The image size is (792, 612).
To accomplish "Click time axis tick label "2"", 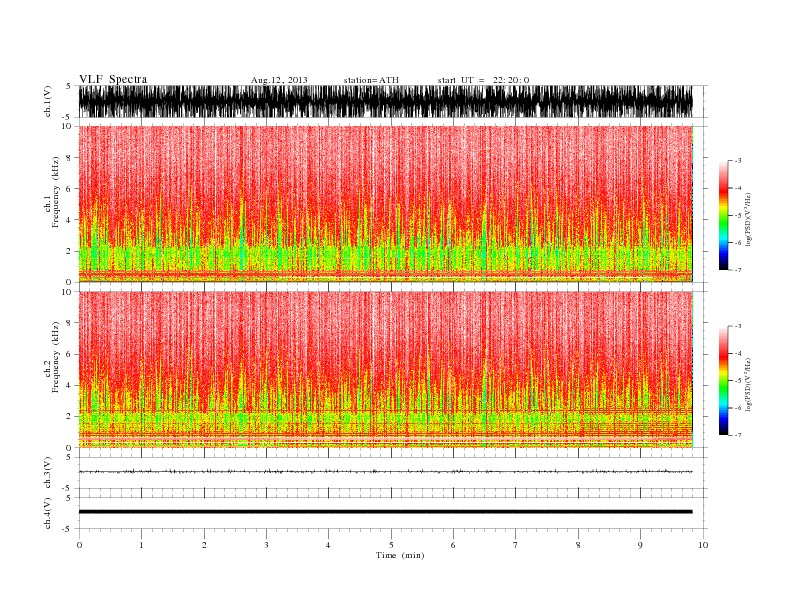I will (x=204, y=545).
